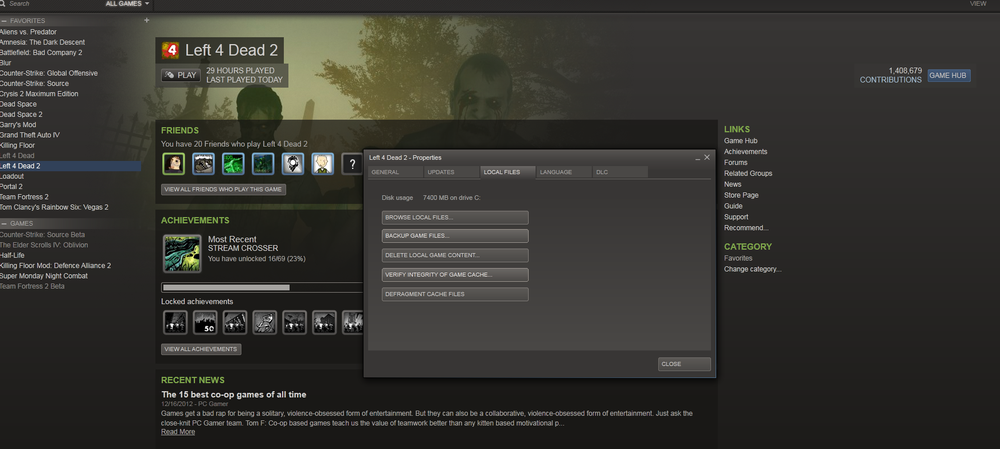1000x449 pixels.
Task: Open the Stream Crosser achievement image
Action: [x=182, y=253]
